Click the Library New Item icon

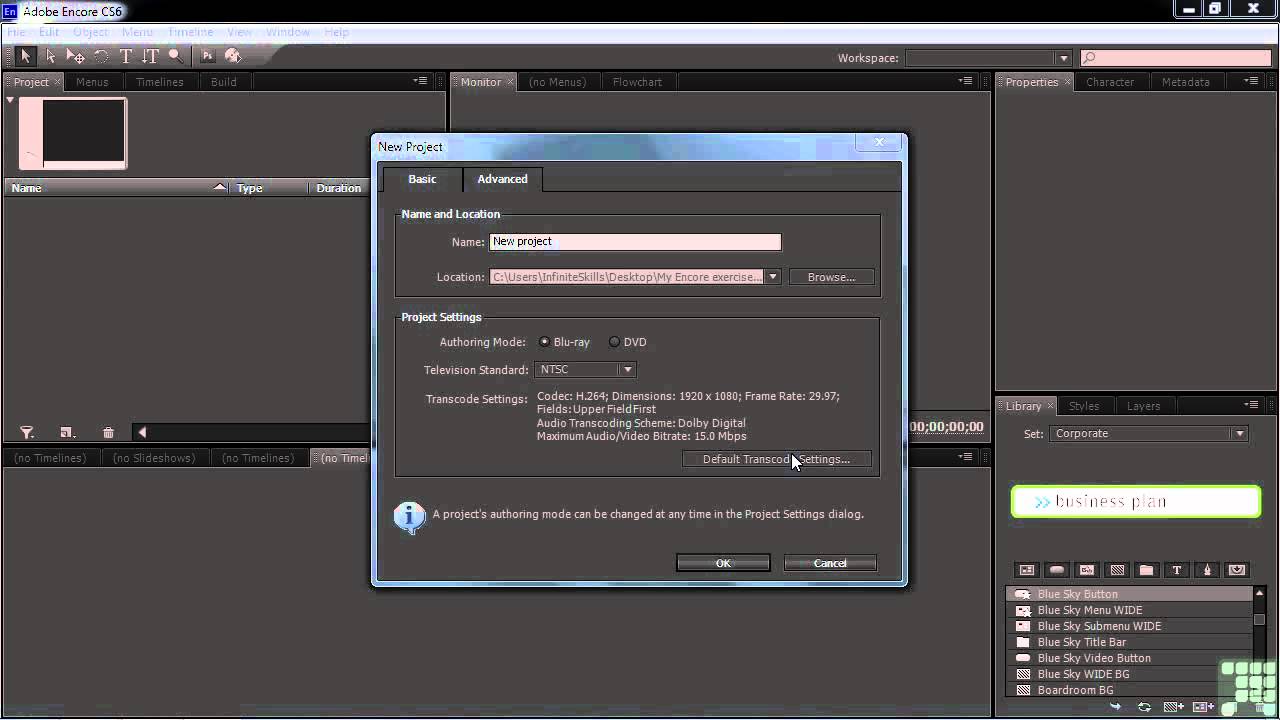[x=1174, y=707]
